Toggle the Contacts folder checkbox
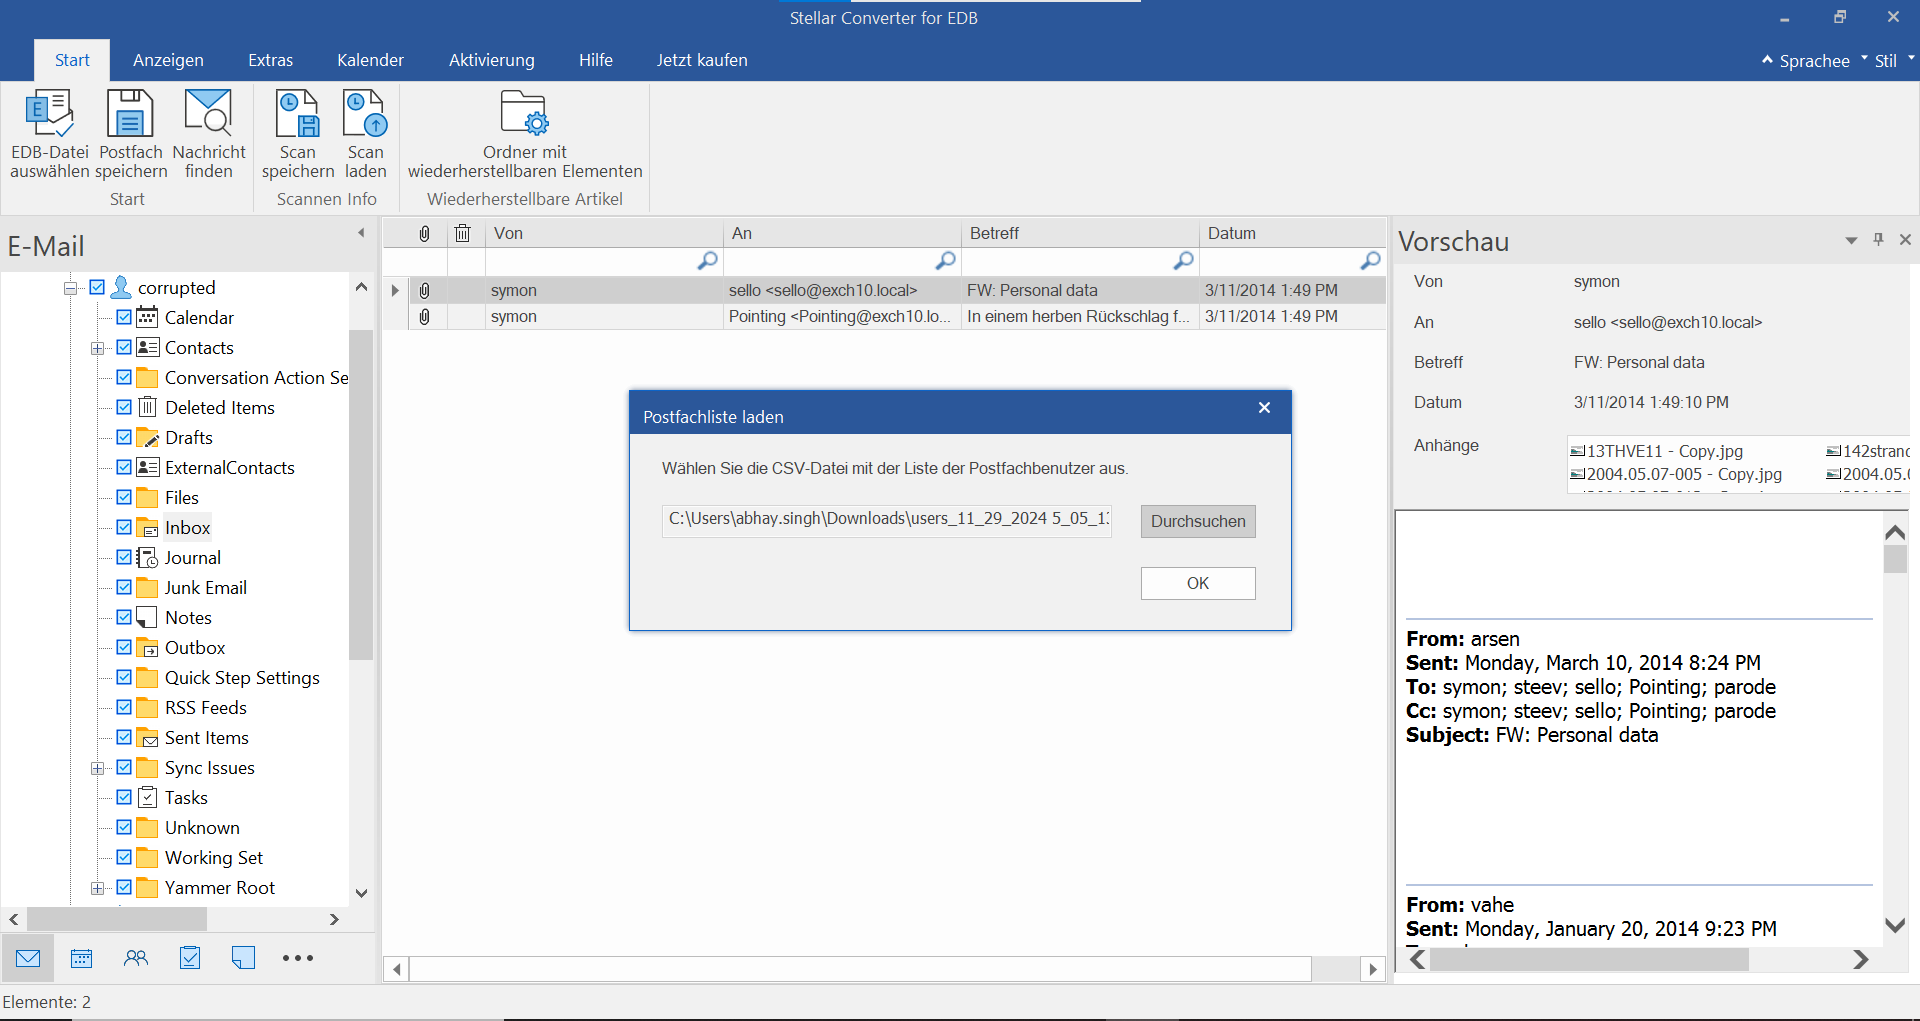Image resolution: width=1920 pixels, height=1021 pixels. [x=124, y=347]
